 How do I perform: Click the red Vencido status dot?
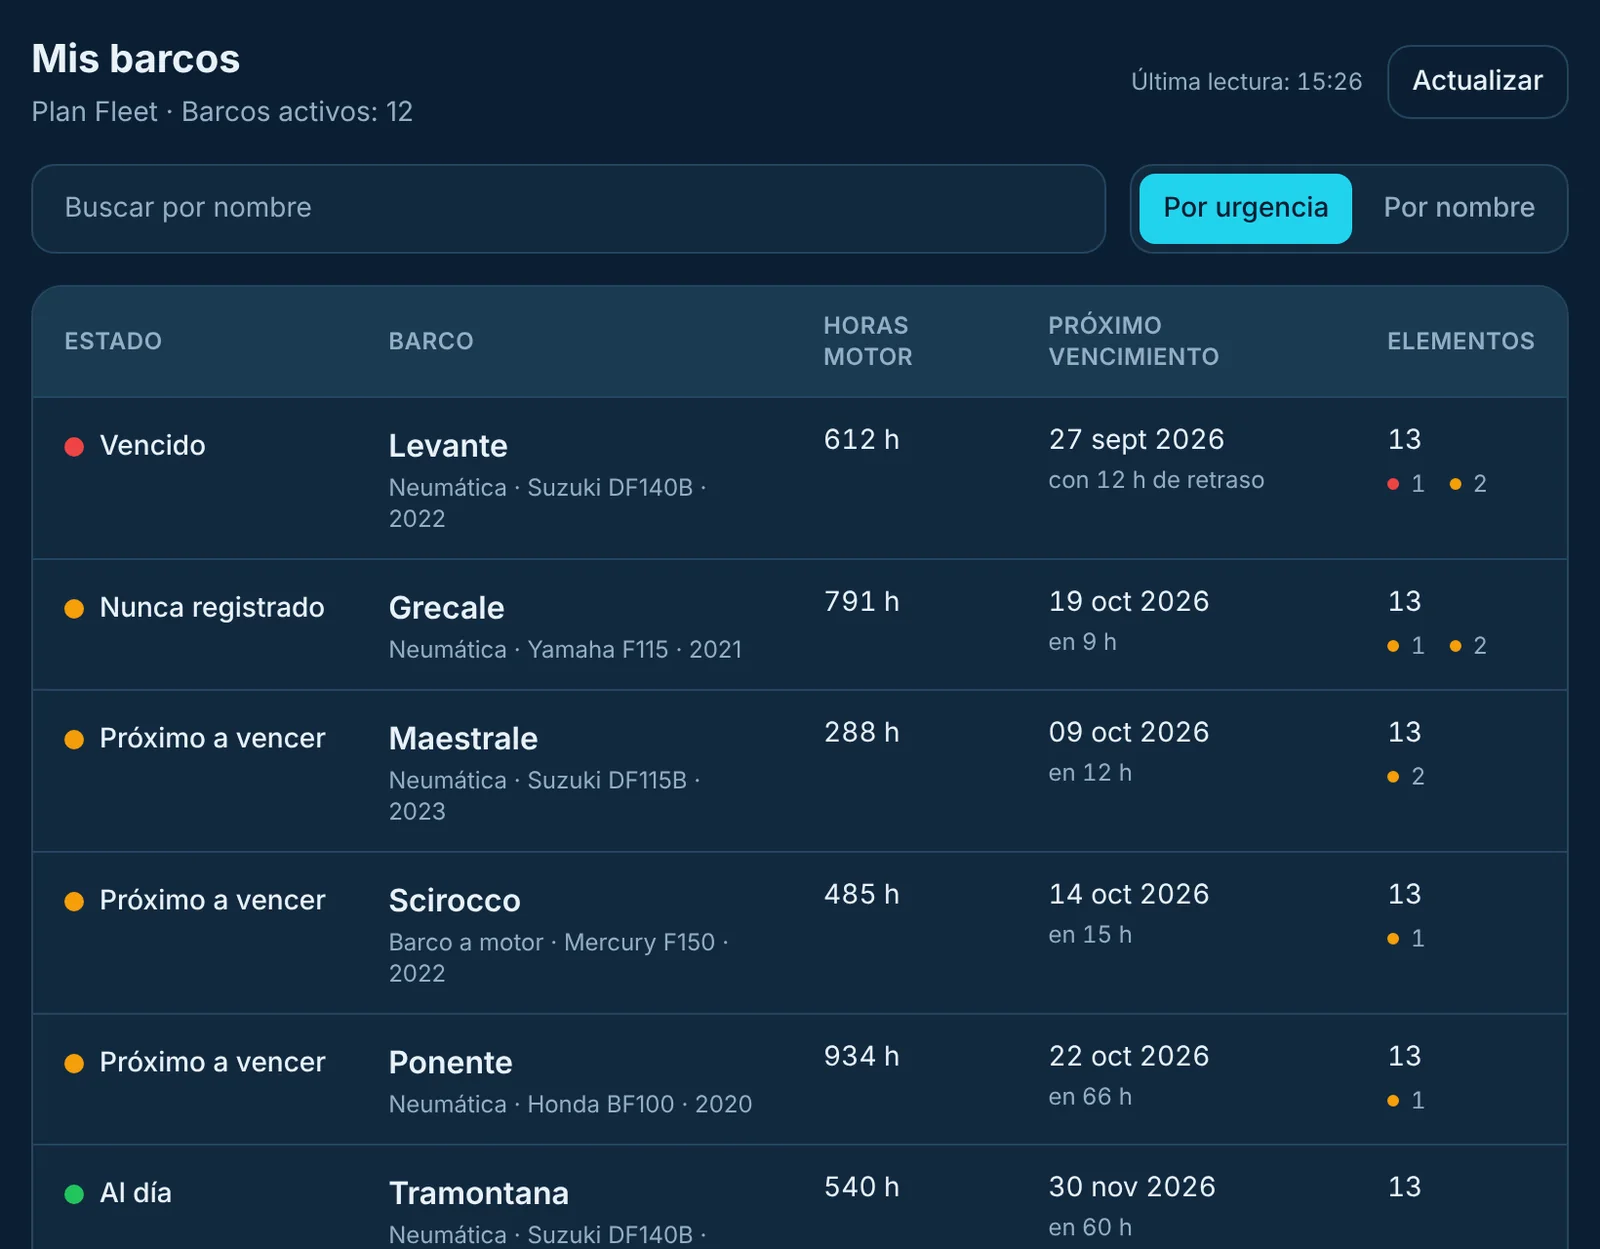(x=74, y=446)
